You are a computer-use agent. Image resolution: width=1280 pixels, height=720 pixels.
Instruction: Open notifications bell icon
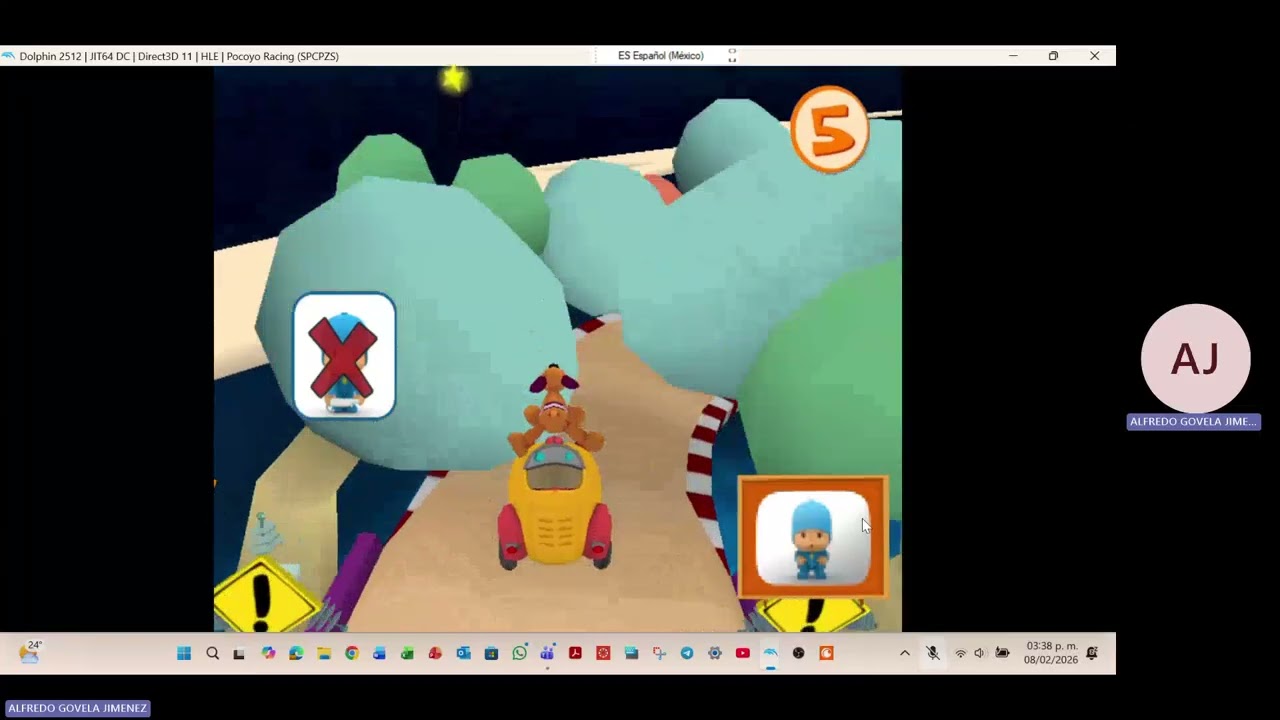tap(1092, 653)
